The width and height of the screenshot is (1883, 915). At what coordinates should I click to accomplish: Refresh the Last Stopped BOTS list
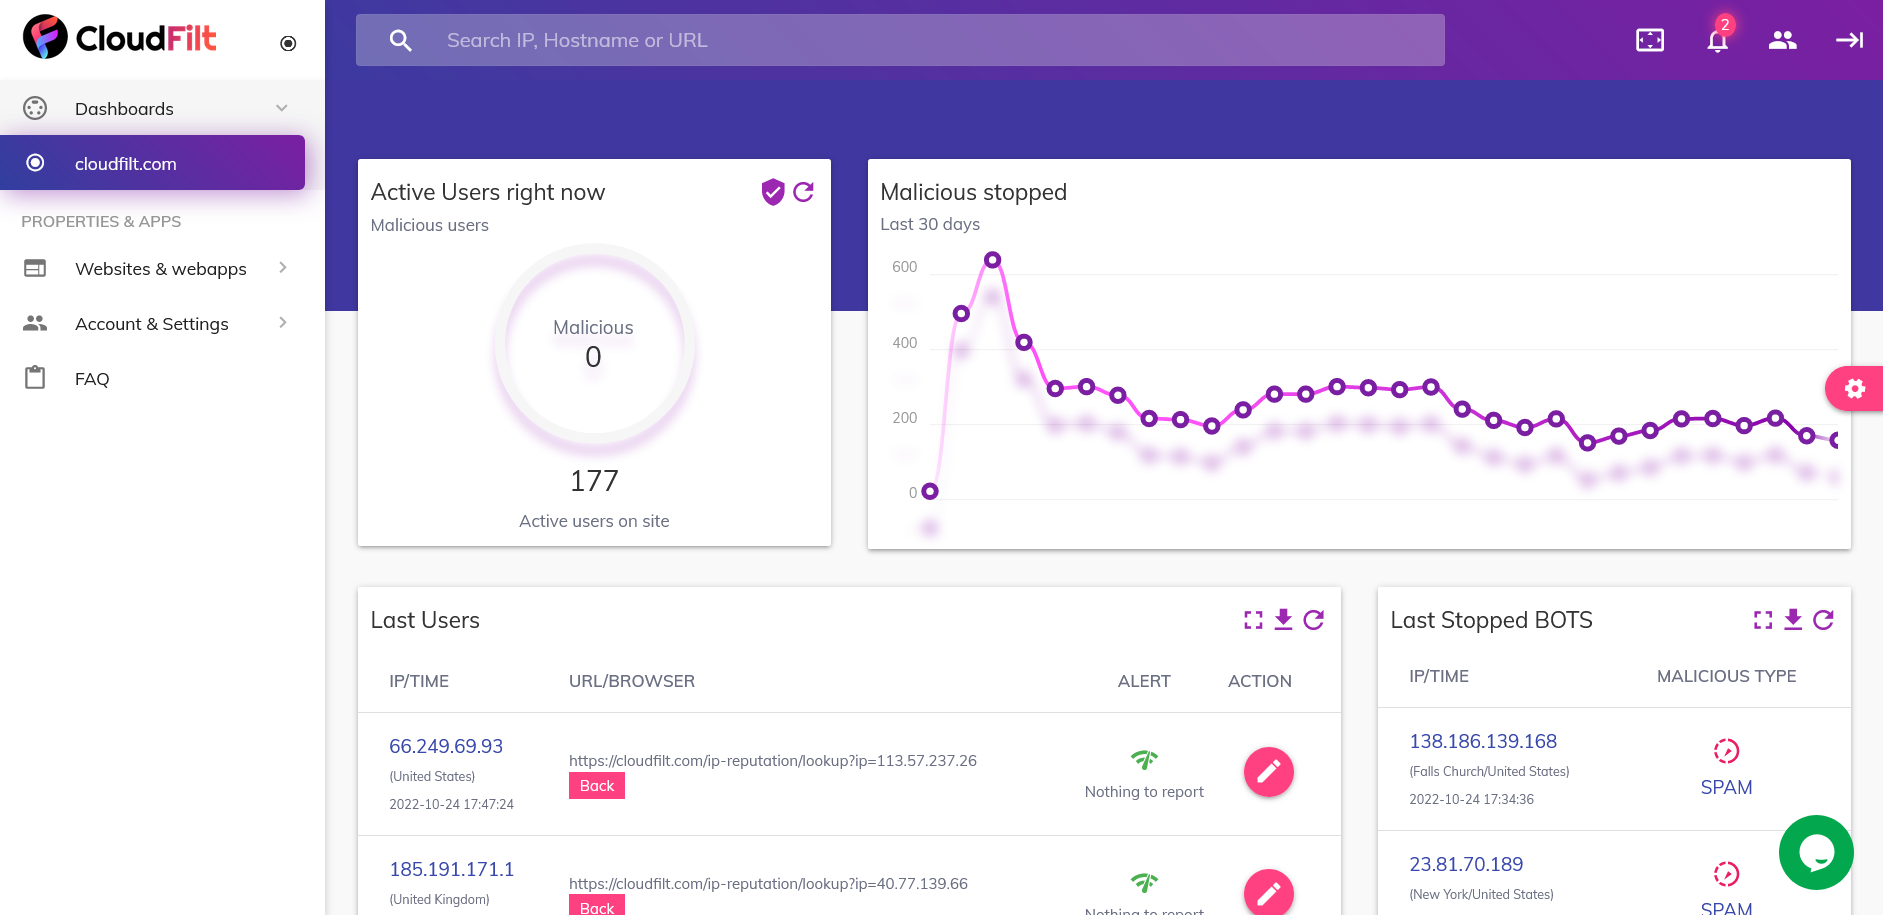point(1824,620)
